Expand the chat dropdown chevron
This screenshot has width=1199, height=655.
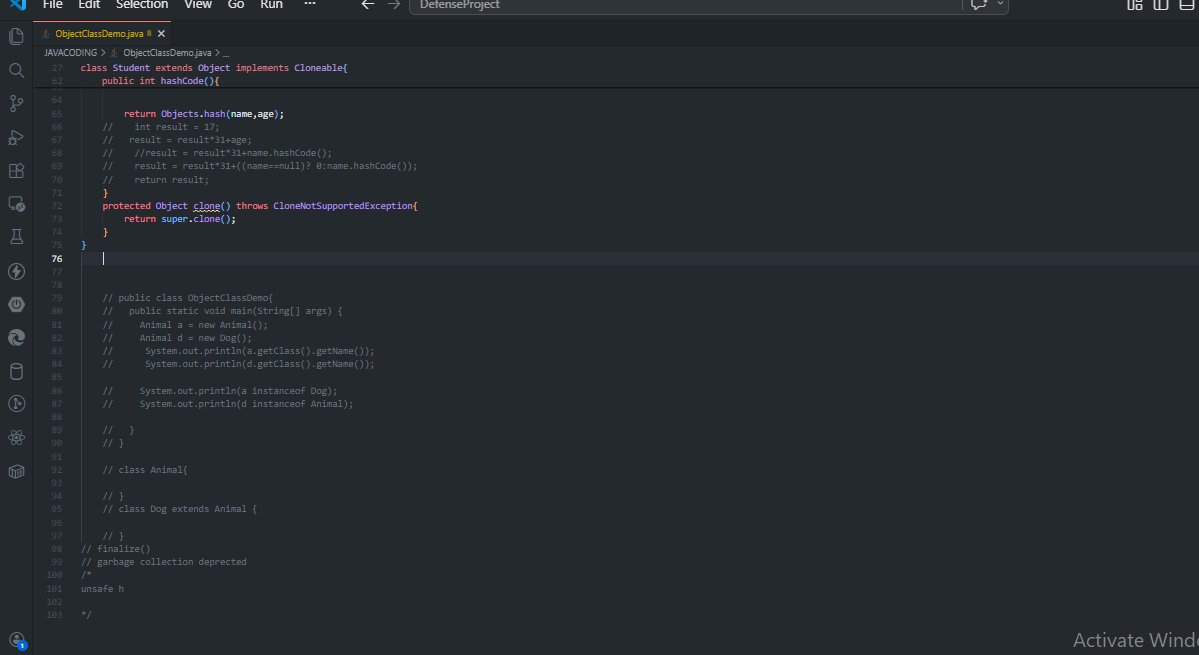coord(999,5)
